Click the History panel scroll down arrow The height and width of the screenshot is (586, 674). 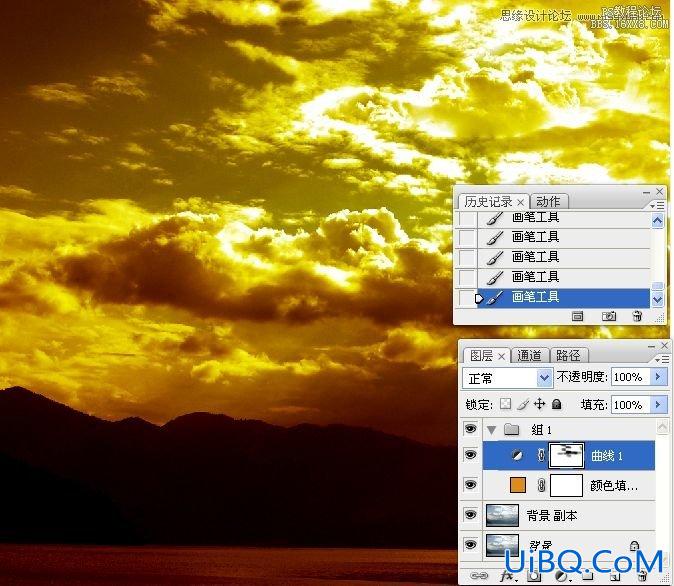click(x=657, y=299)
